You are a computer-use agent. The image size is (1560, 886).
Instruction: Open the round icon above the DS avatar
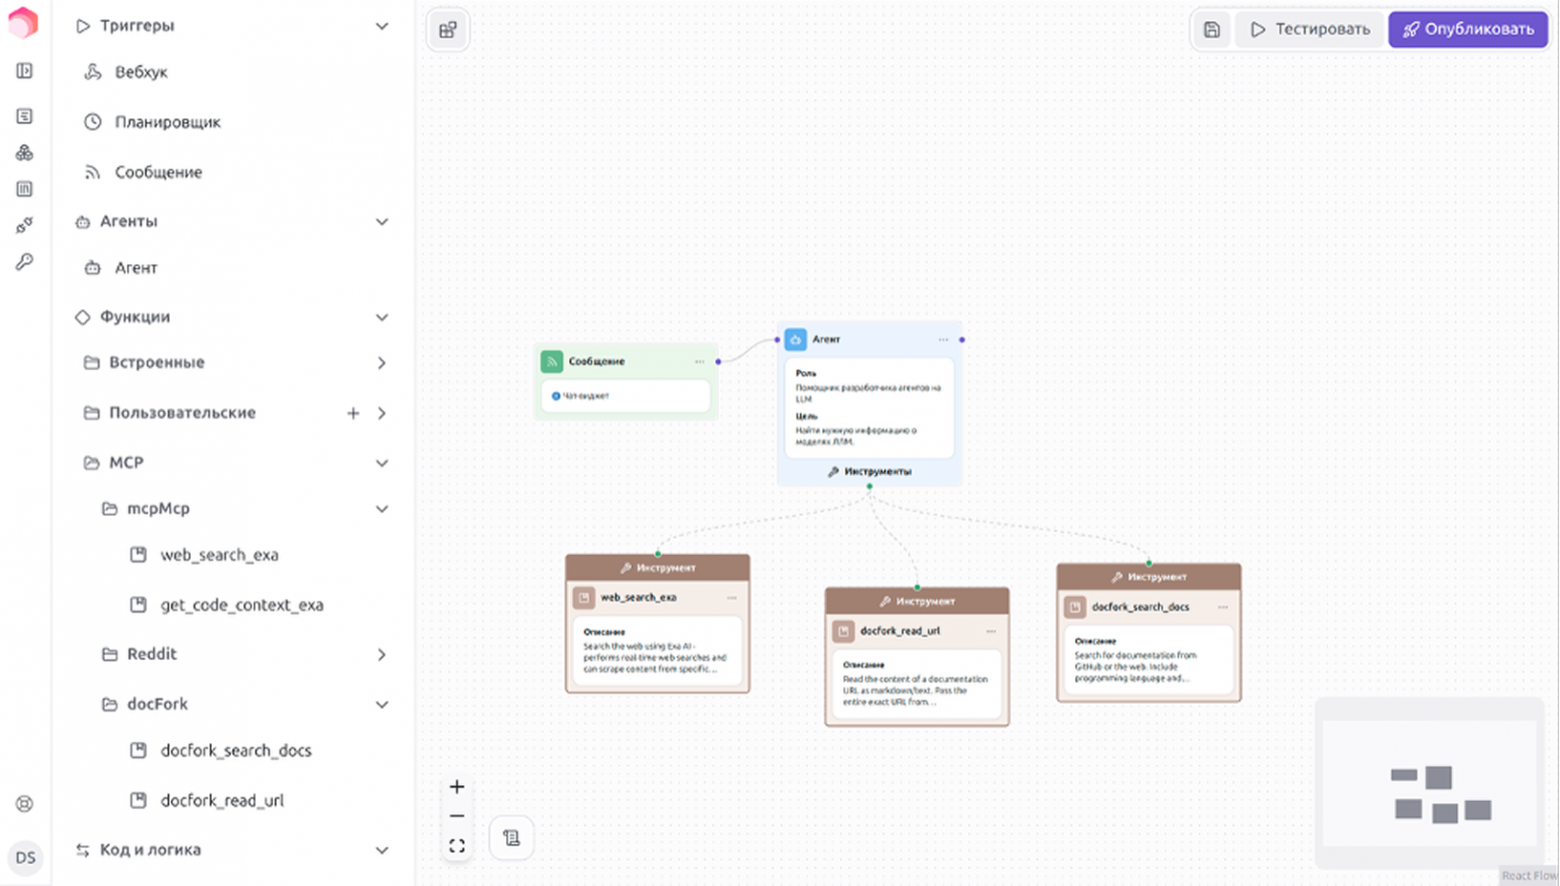[25, 804]
